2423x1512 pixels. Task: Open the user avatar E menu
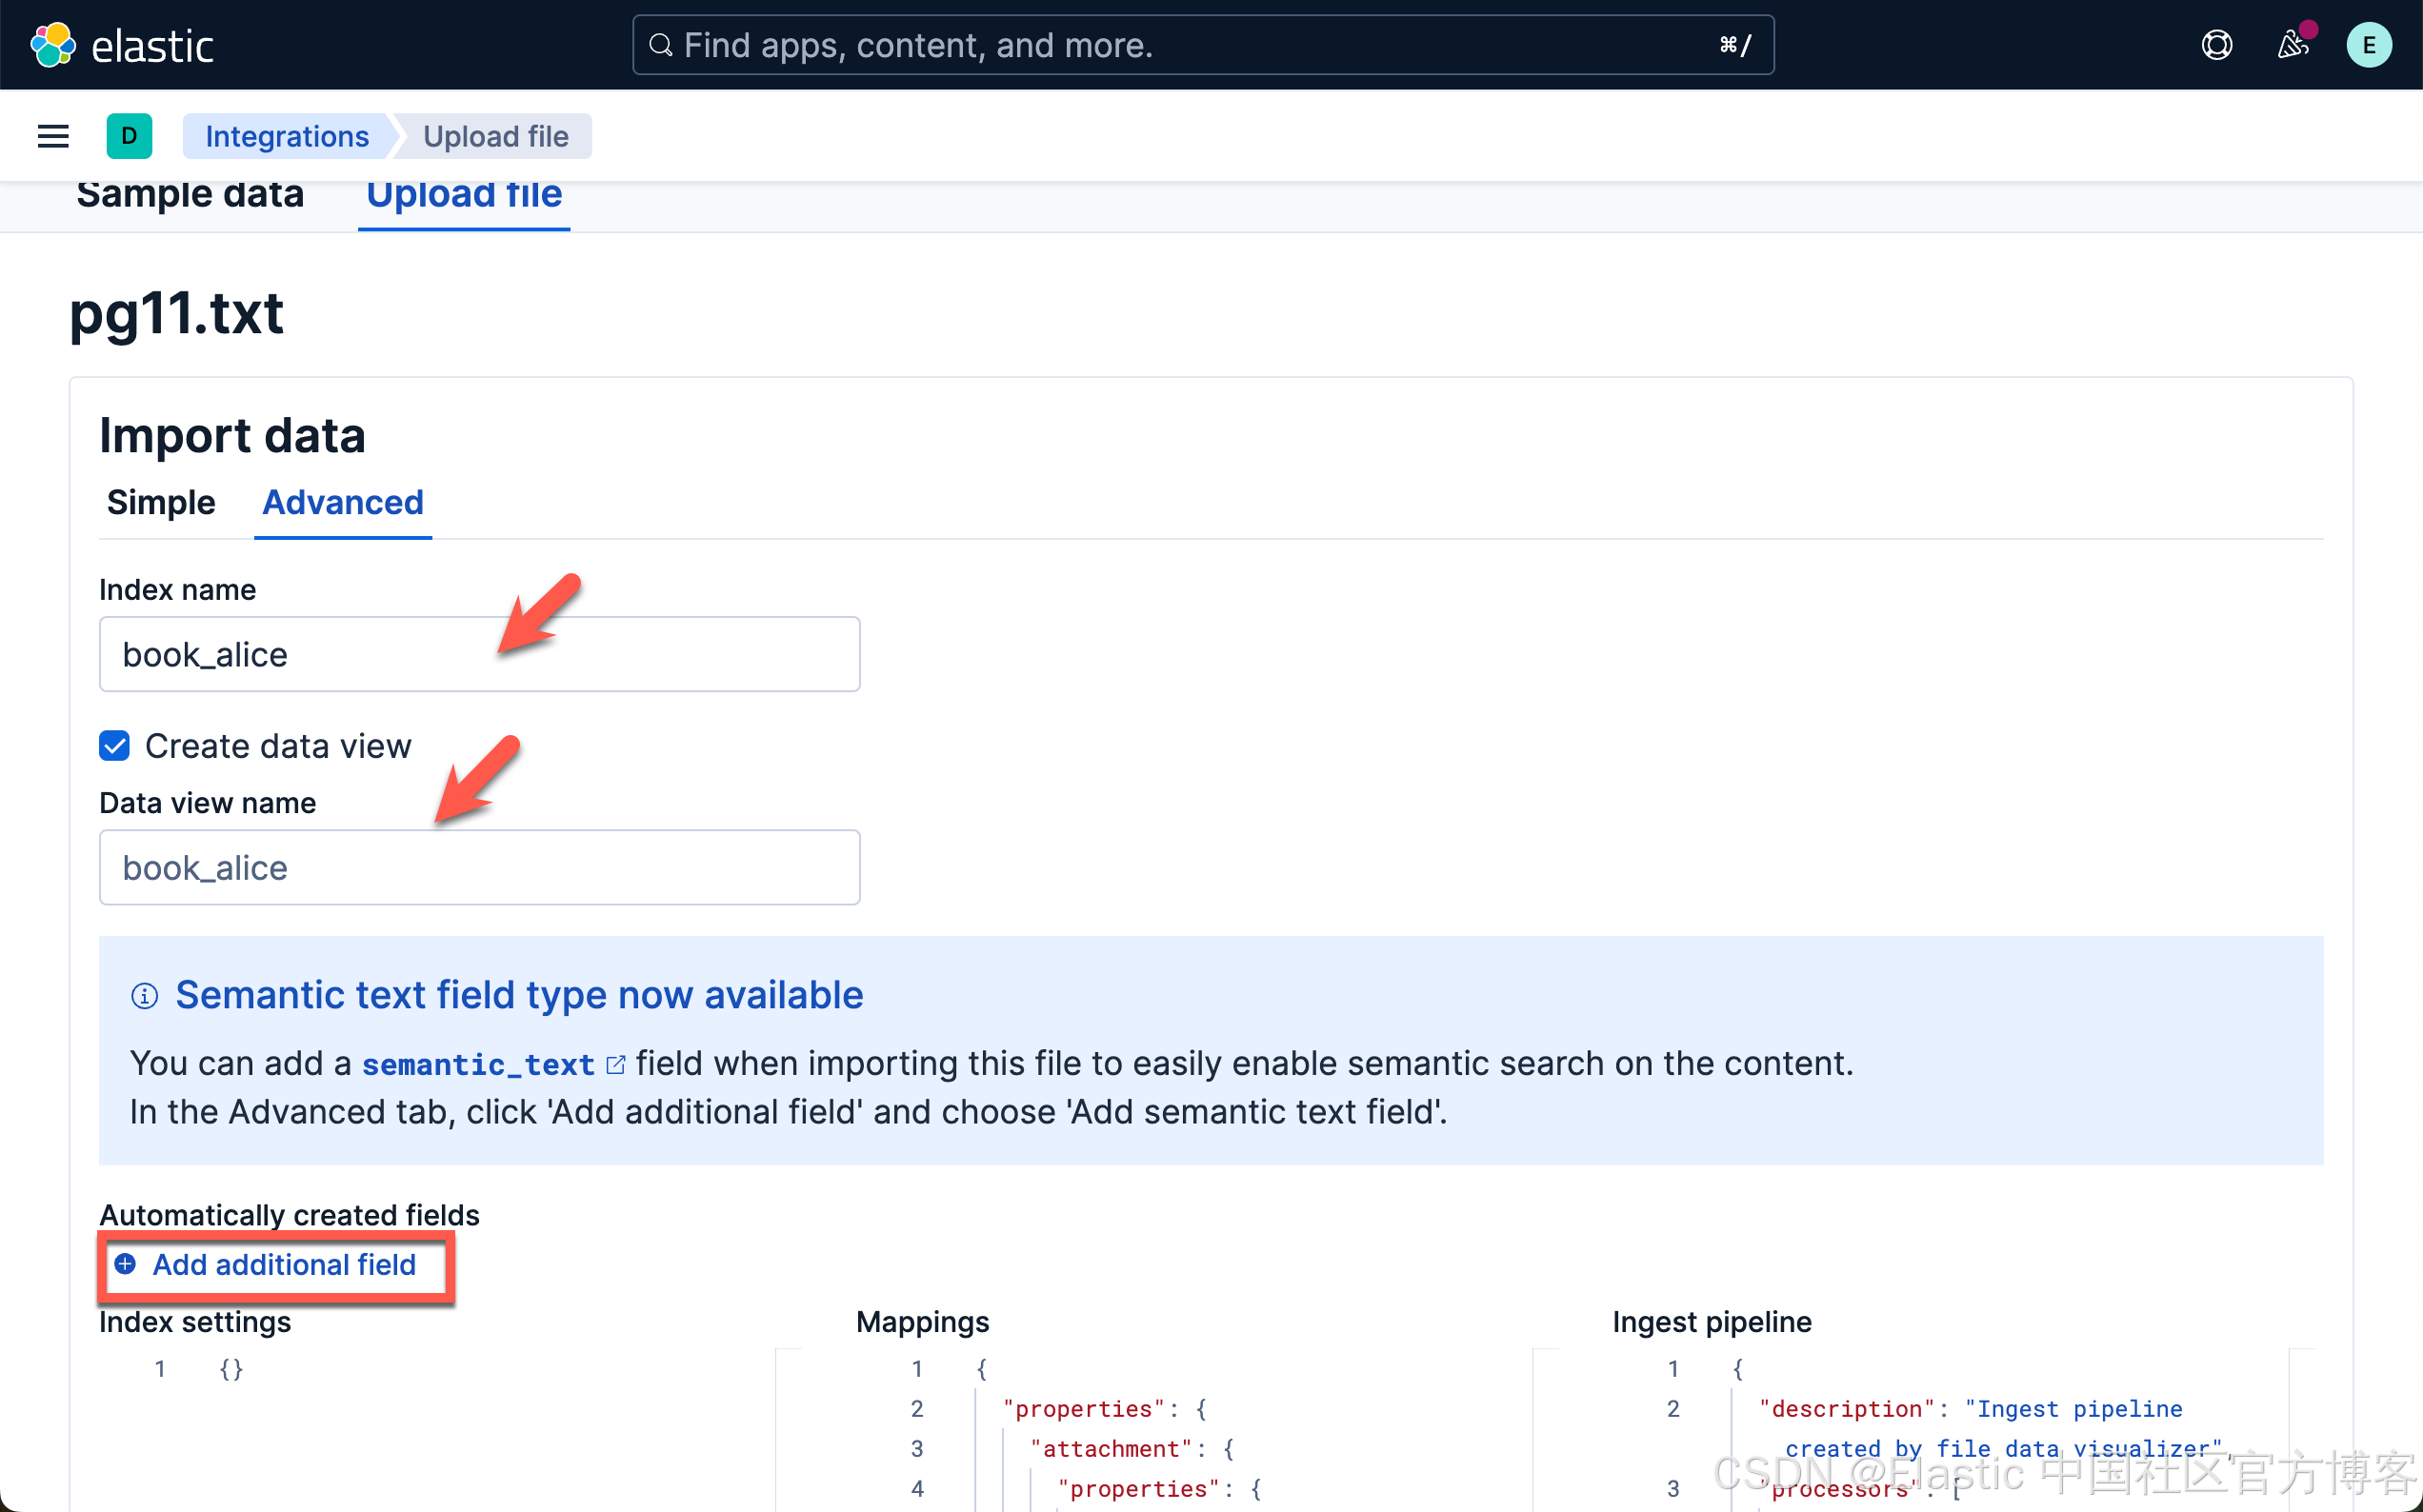click(2368, 45)
